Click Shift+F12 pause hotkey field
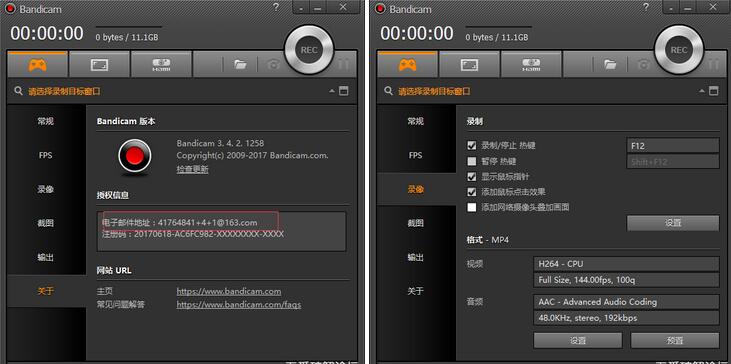This screenshot has width=731, height=364. click(x=673, y=162)
